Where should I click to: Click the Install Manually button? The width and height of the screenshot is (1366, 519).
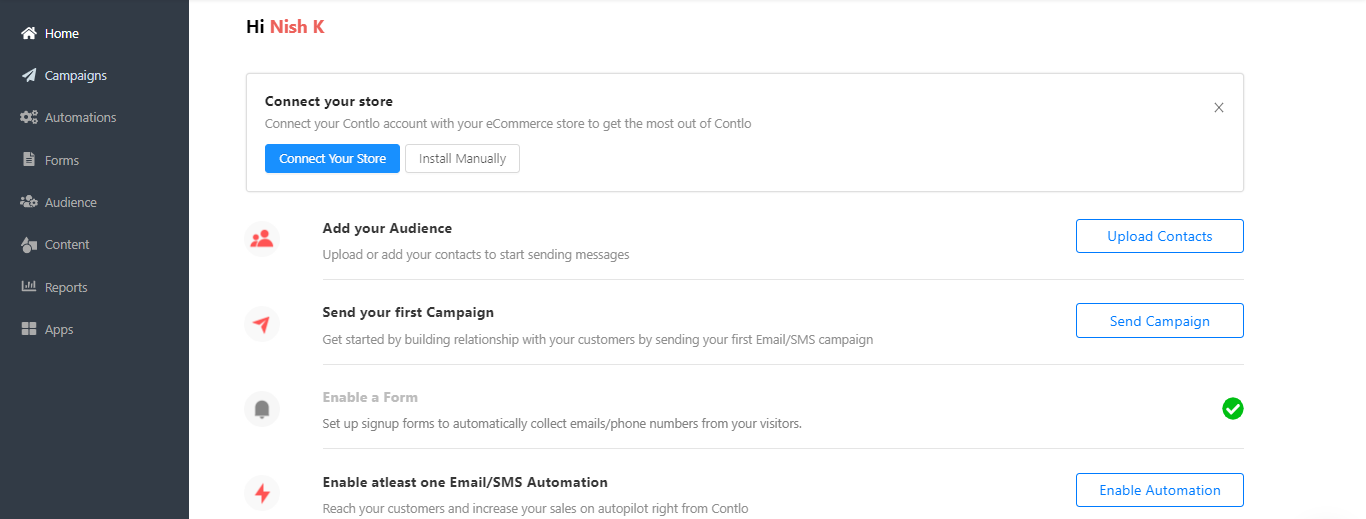coord(462,159)
